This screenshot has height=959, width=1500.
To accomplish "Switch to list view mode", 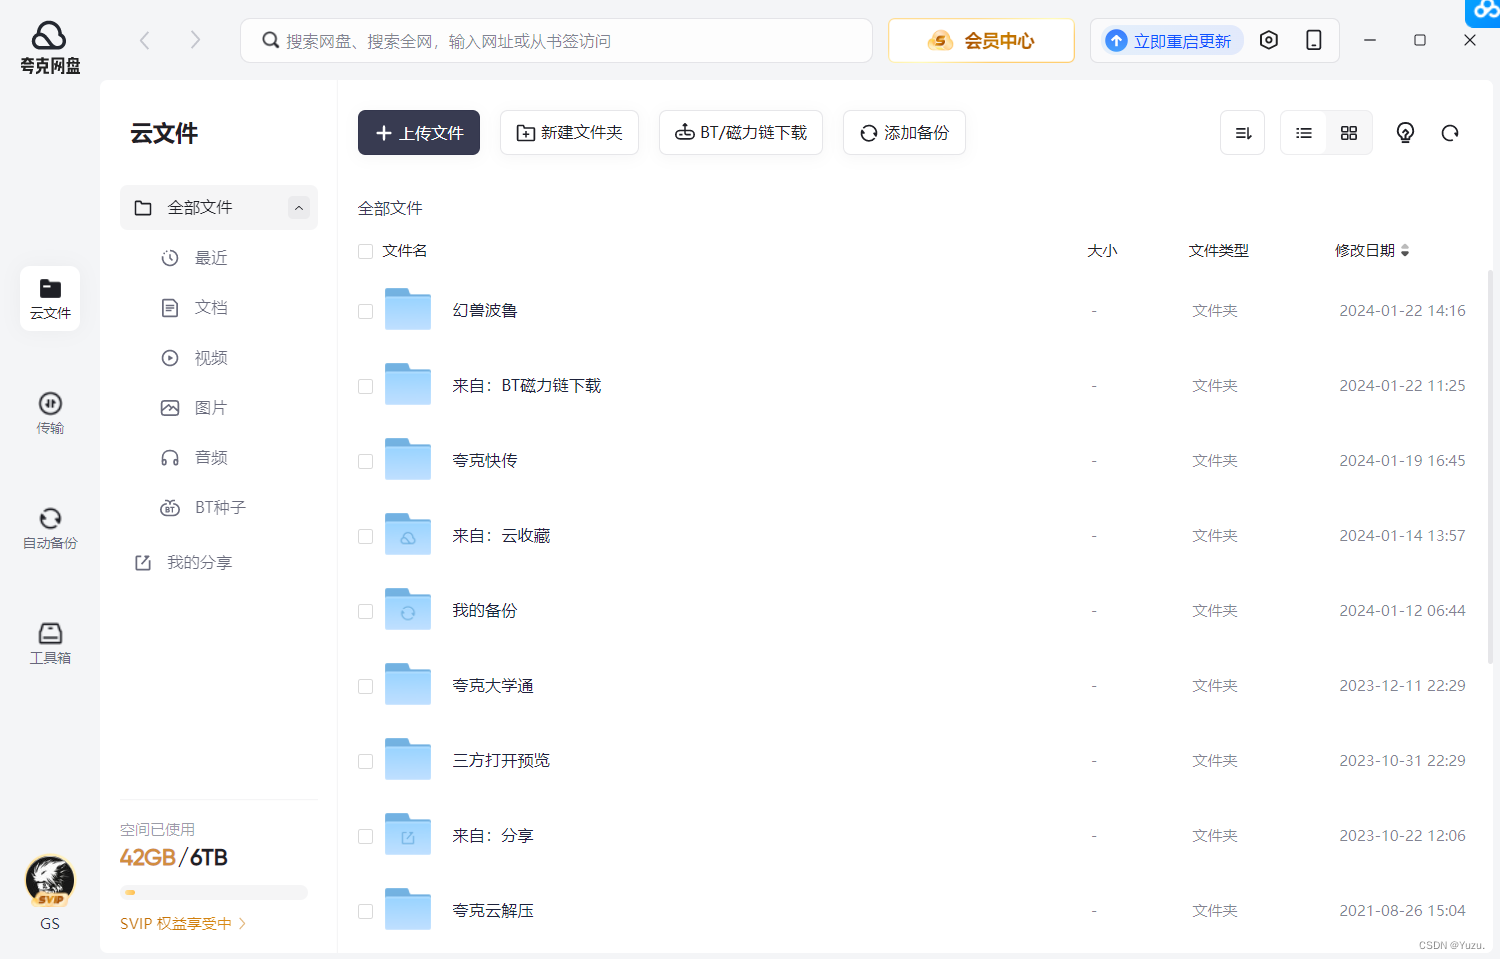I will pyautogui.click(x=1303, y=132).
